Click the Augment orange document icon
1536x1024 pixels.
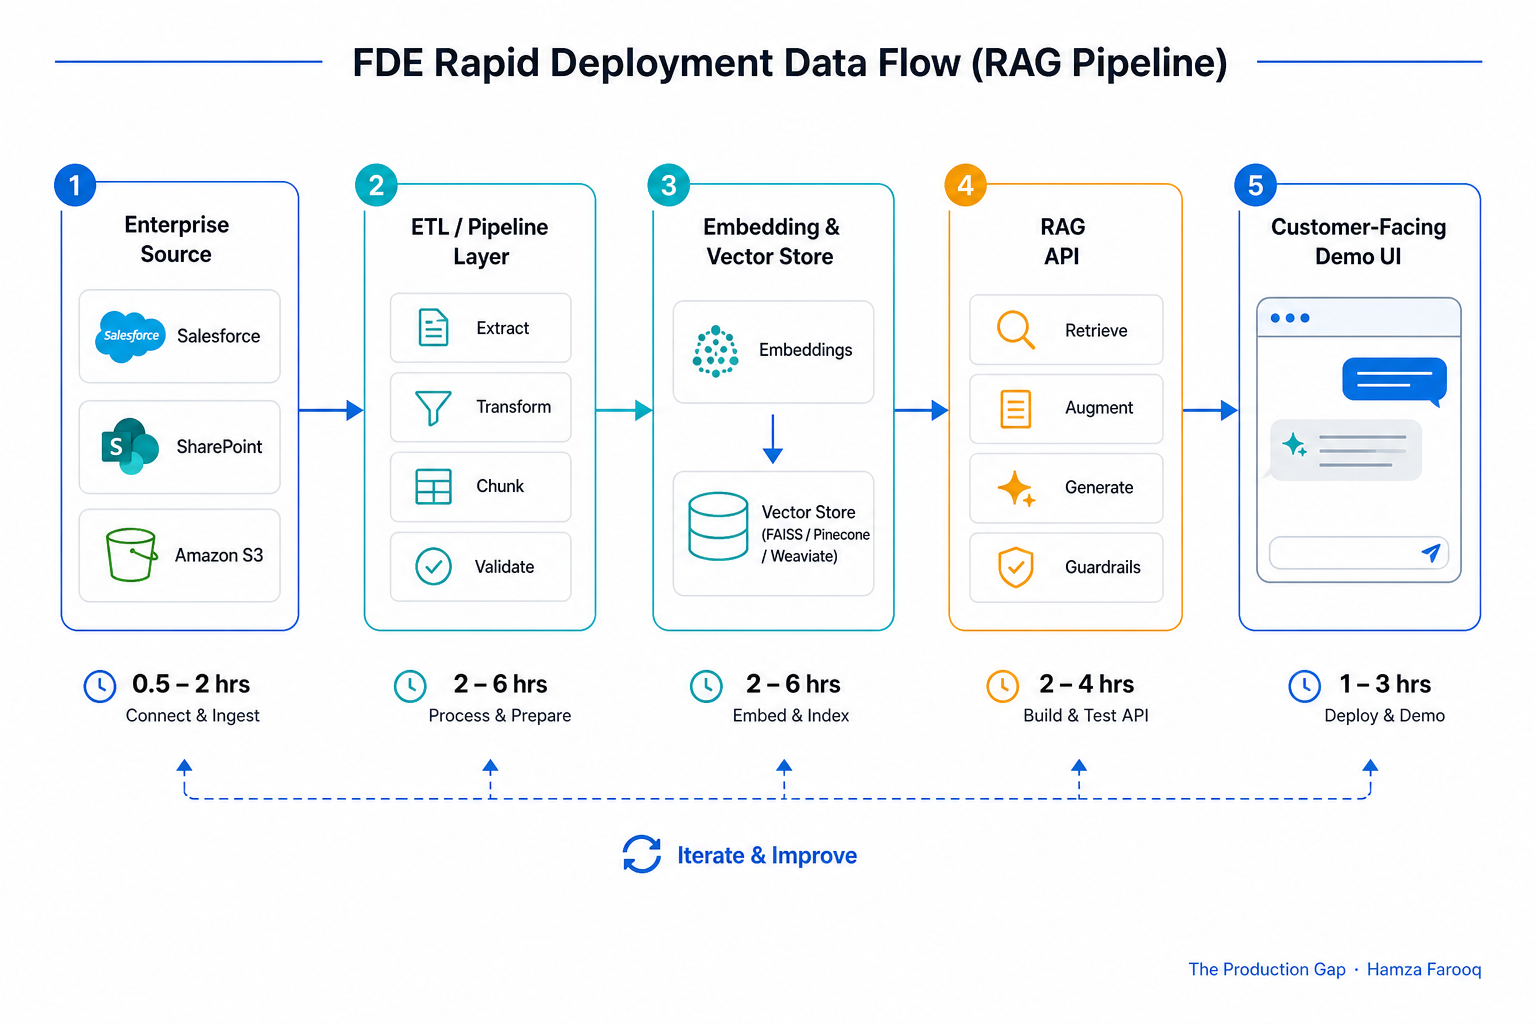(1016, 409)
